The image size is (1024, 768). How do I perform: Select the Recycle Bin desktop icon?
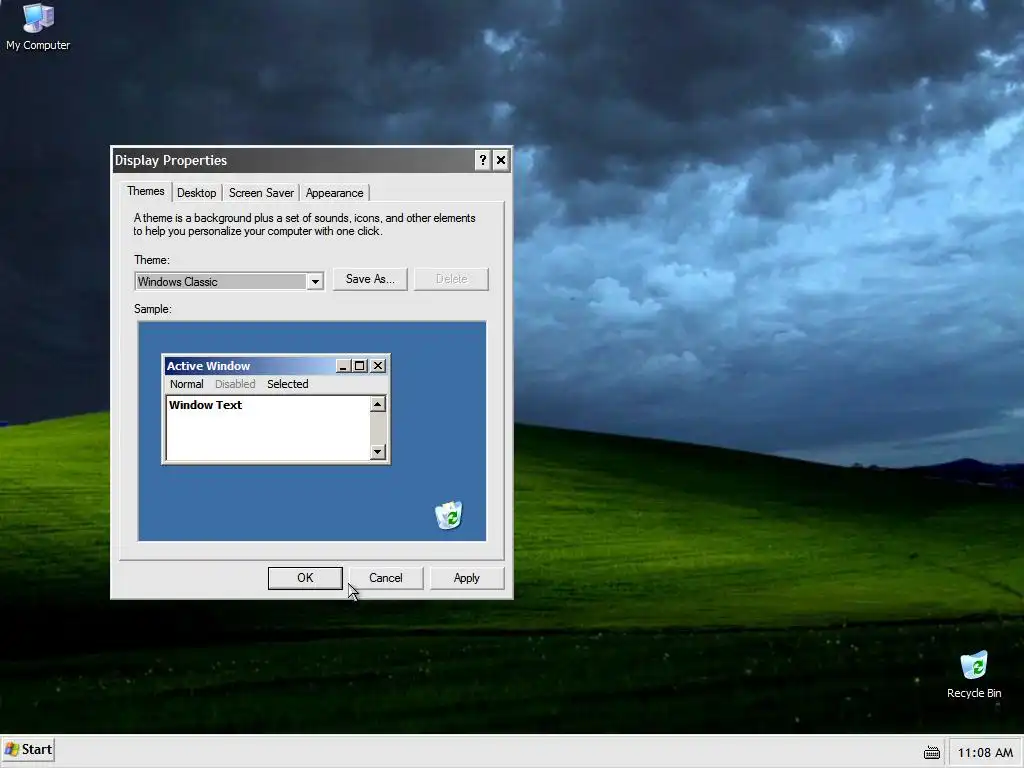[974, 675]
